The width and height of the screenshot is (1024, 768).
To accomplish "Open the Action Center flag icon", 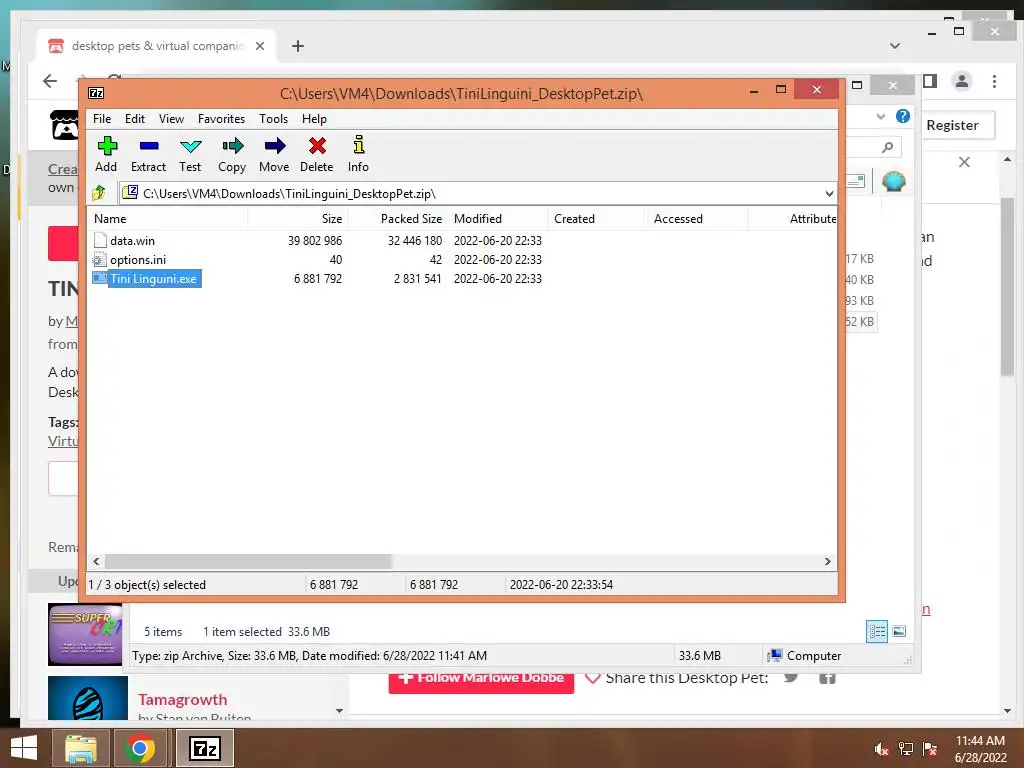I will 930,749.
